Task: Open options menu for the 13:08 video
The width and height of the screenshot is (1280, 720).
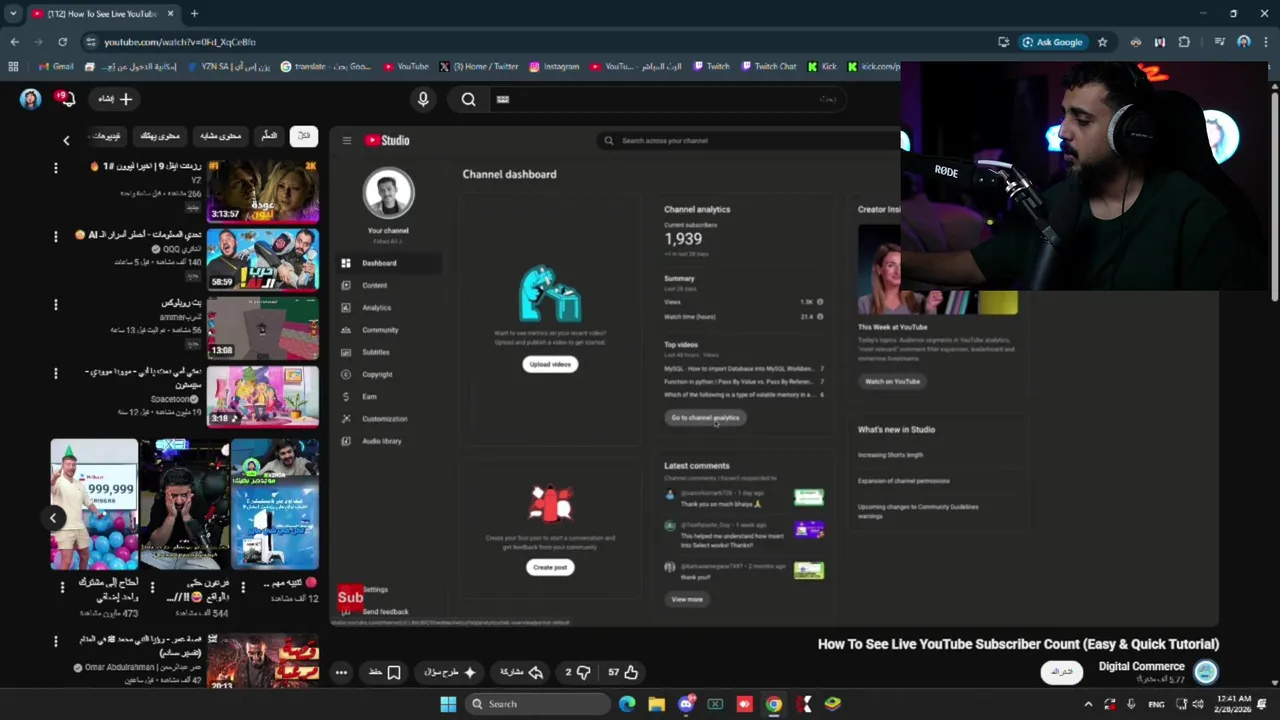Action: click(x=56, y=304)
